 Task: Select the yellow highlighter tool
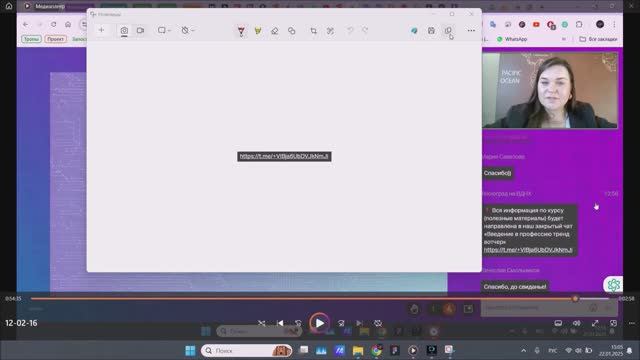click(258, 31)
